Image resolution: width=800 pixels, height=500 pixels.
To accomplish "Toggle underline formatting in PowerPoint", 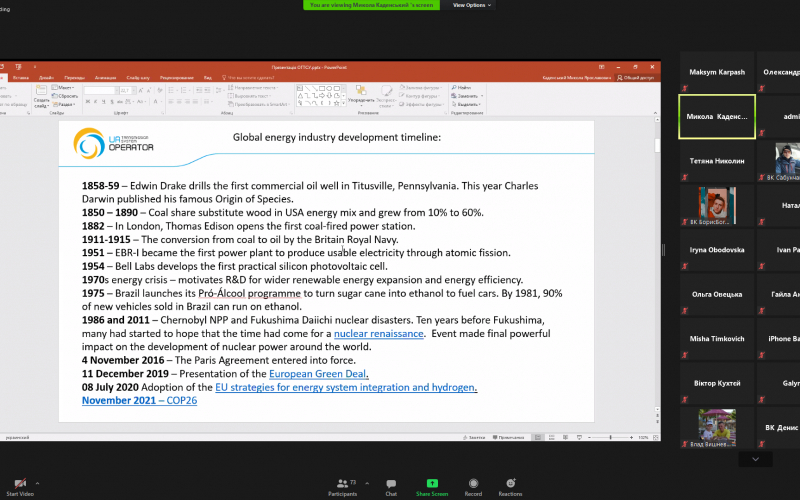I will (104, 102).
